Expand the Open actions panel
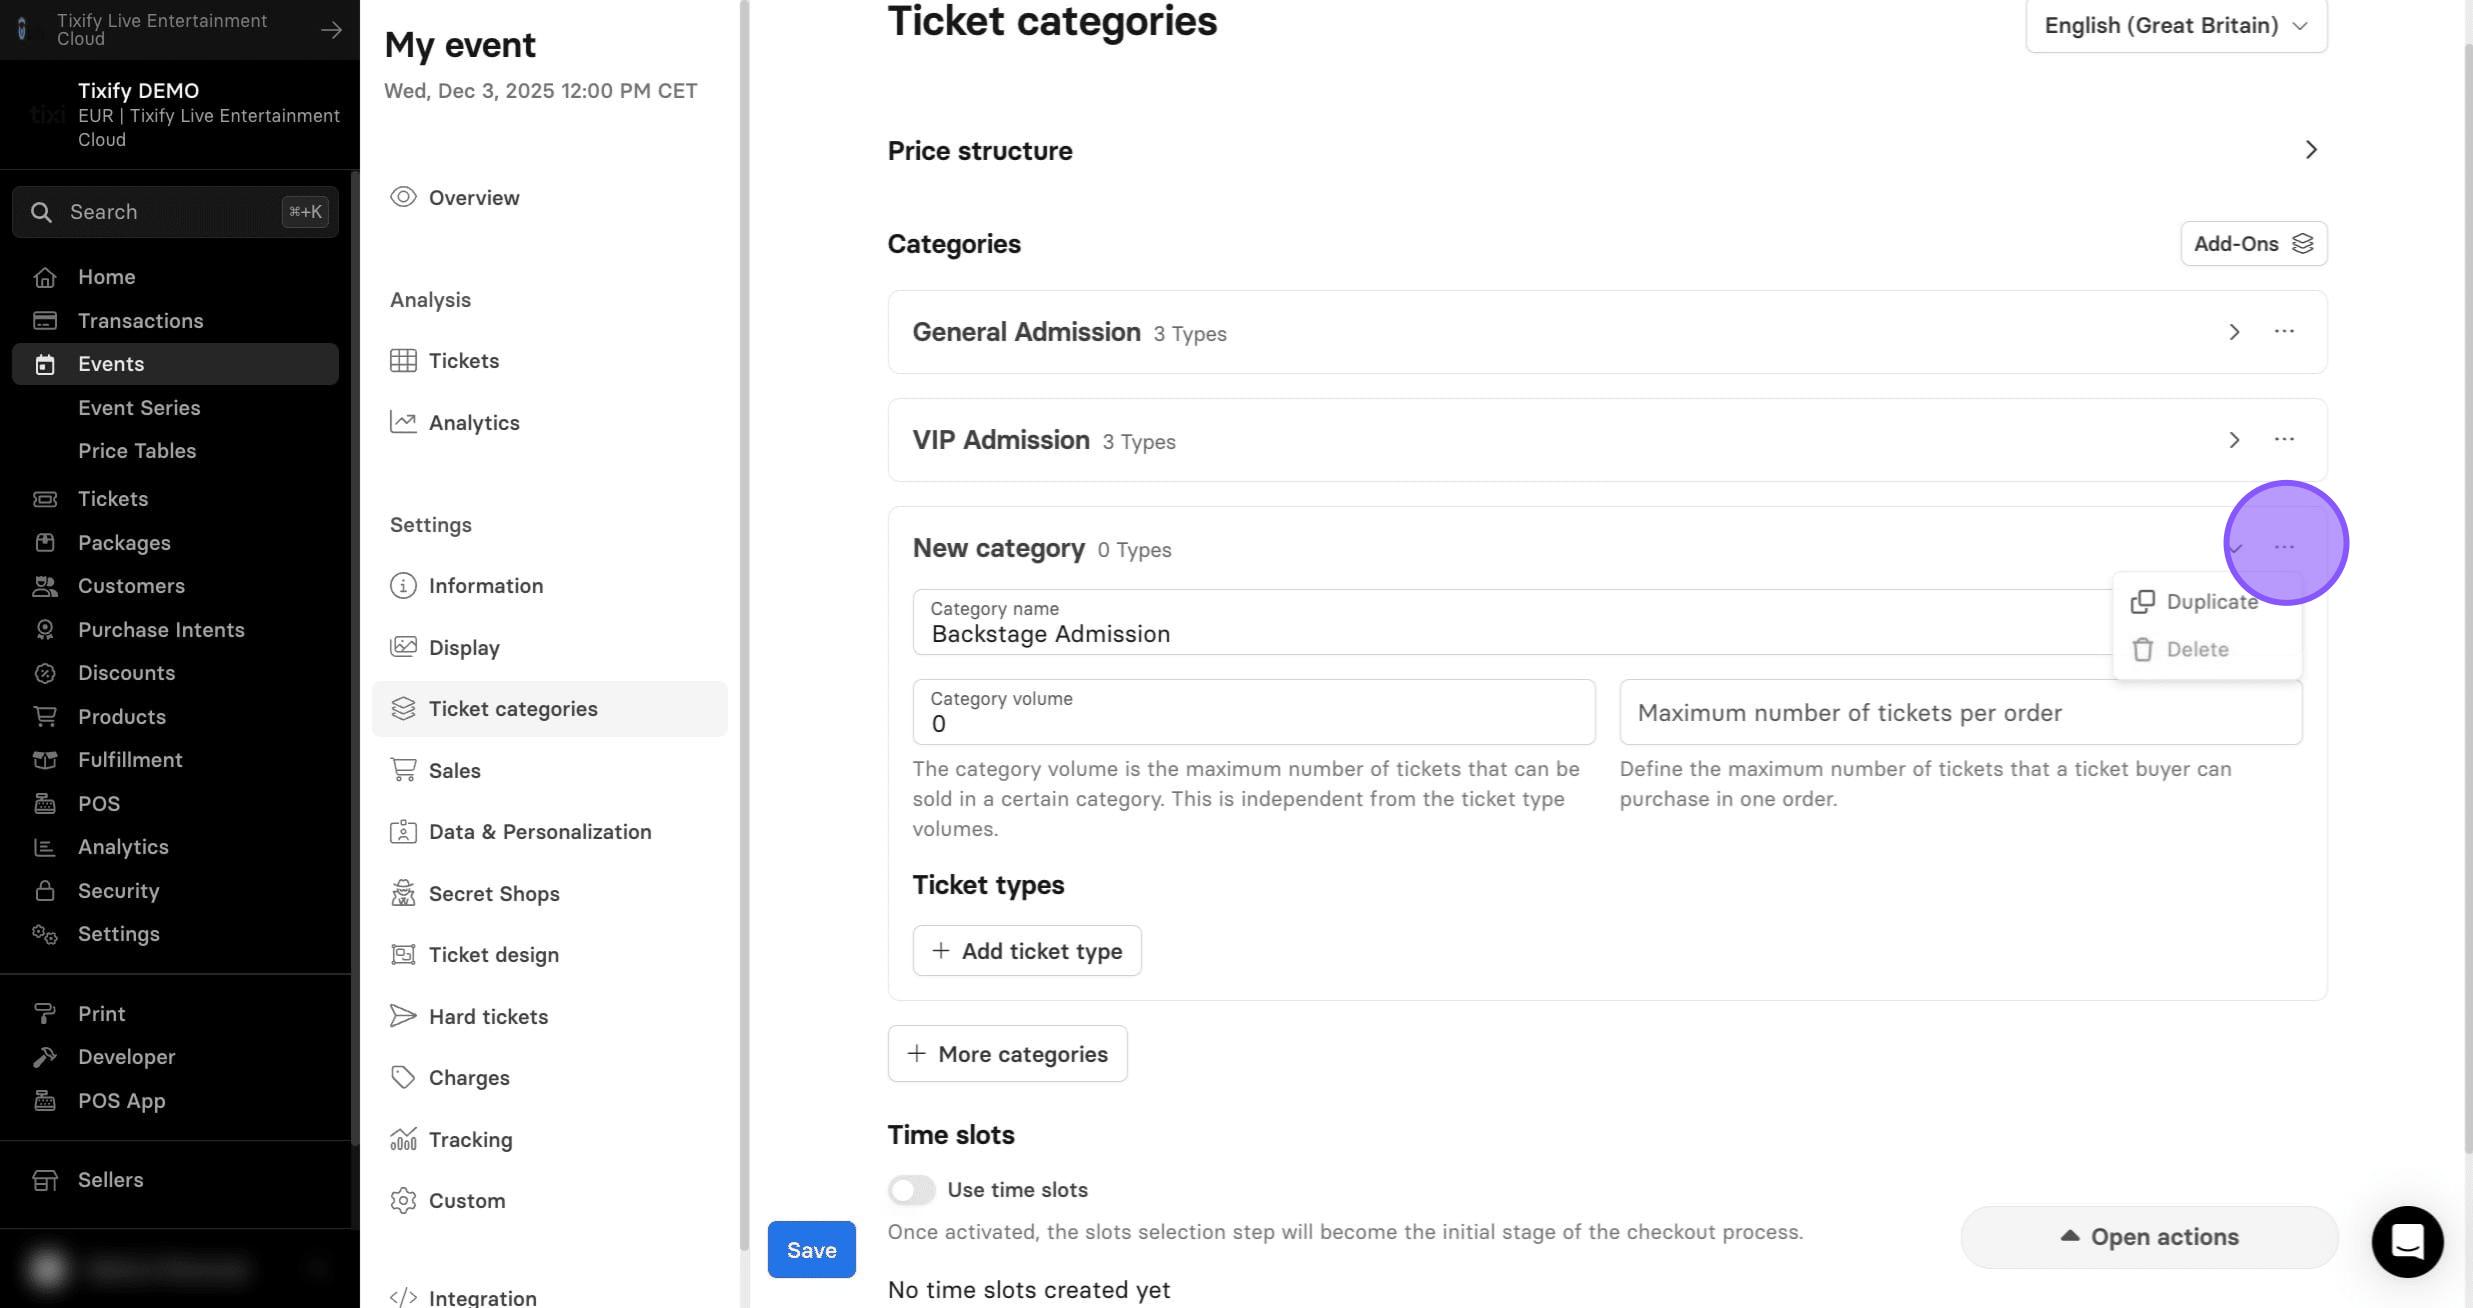The image size is (2473, 1308). [x=2149, y=1237]
